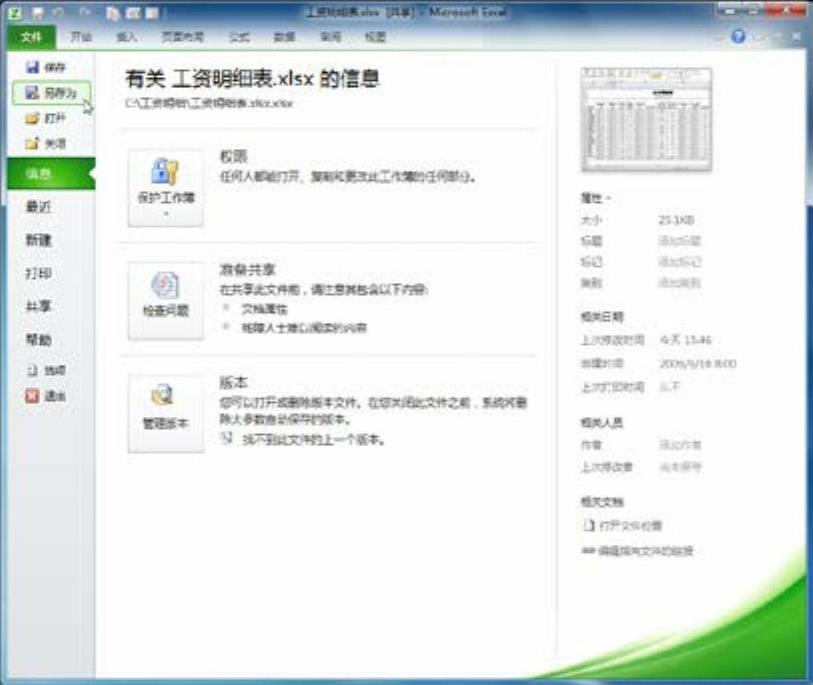The image size is (813, 685).
Task: Switch to the 数据 (Data) ribbon tab
Action: tap(284, 37)
